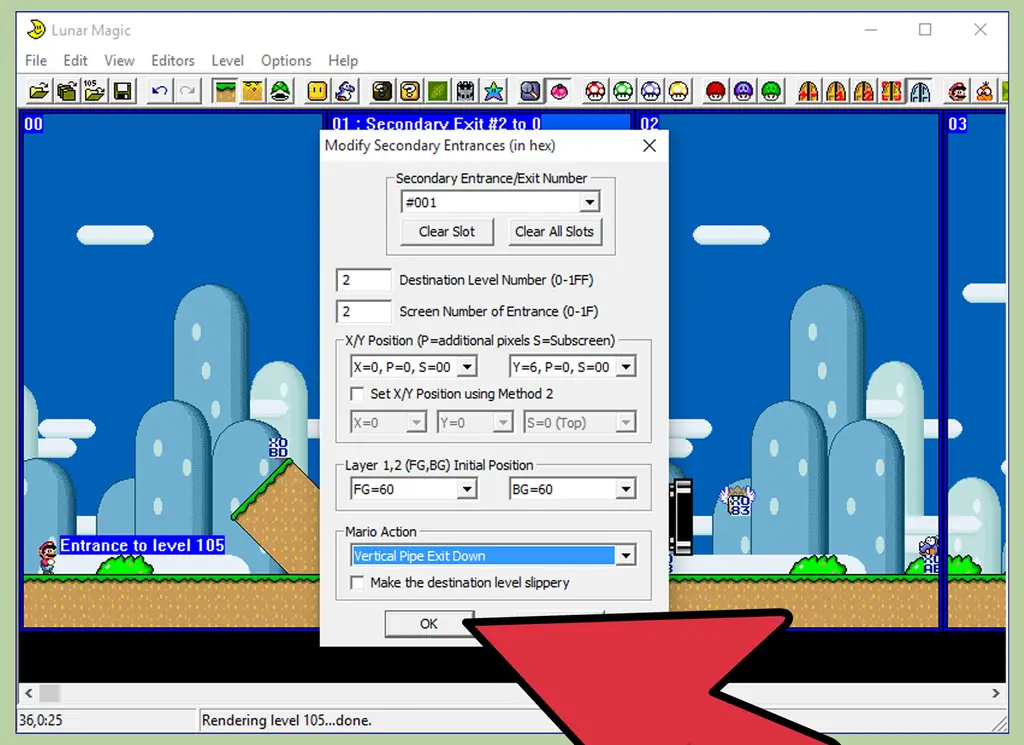Save level with the floppy disk icon
Viewport: 1024px width, 745px height.
[x=122, y=91]
